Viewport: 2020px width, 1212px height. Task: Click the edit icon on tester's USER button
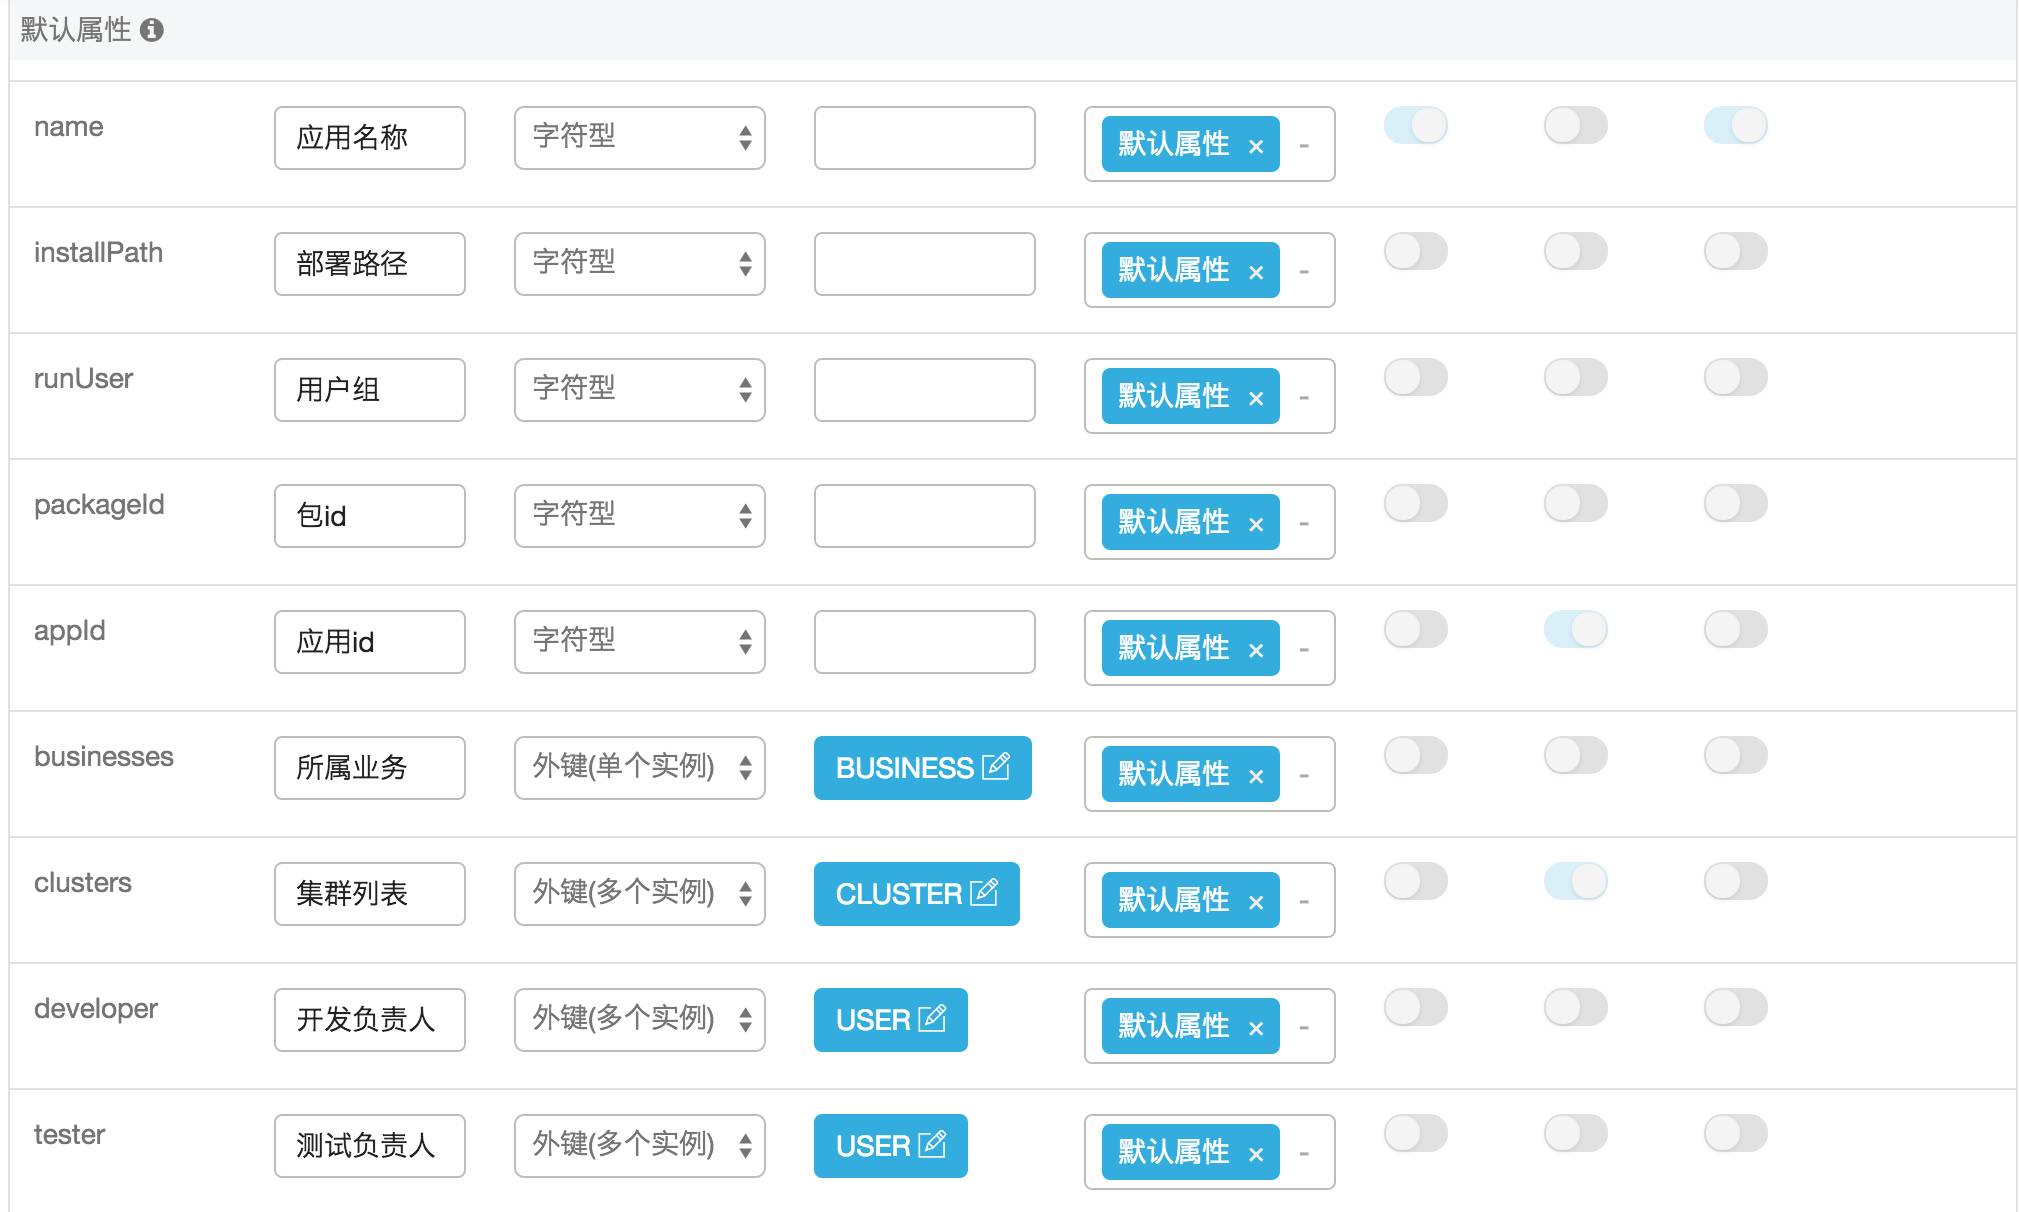931,1145
